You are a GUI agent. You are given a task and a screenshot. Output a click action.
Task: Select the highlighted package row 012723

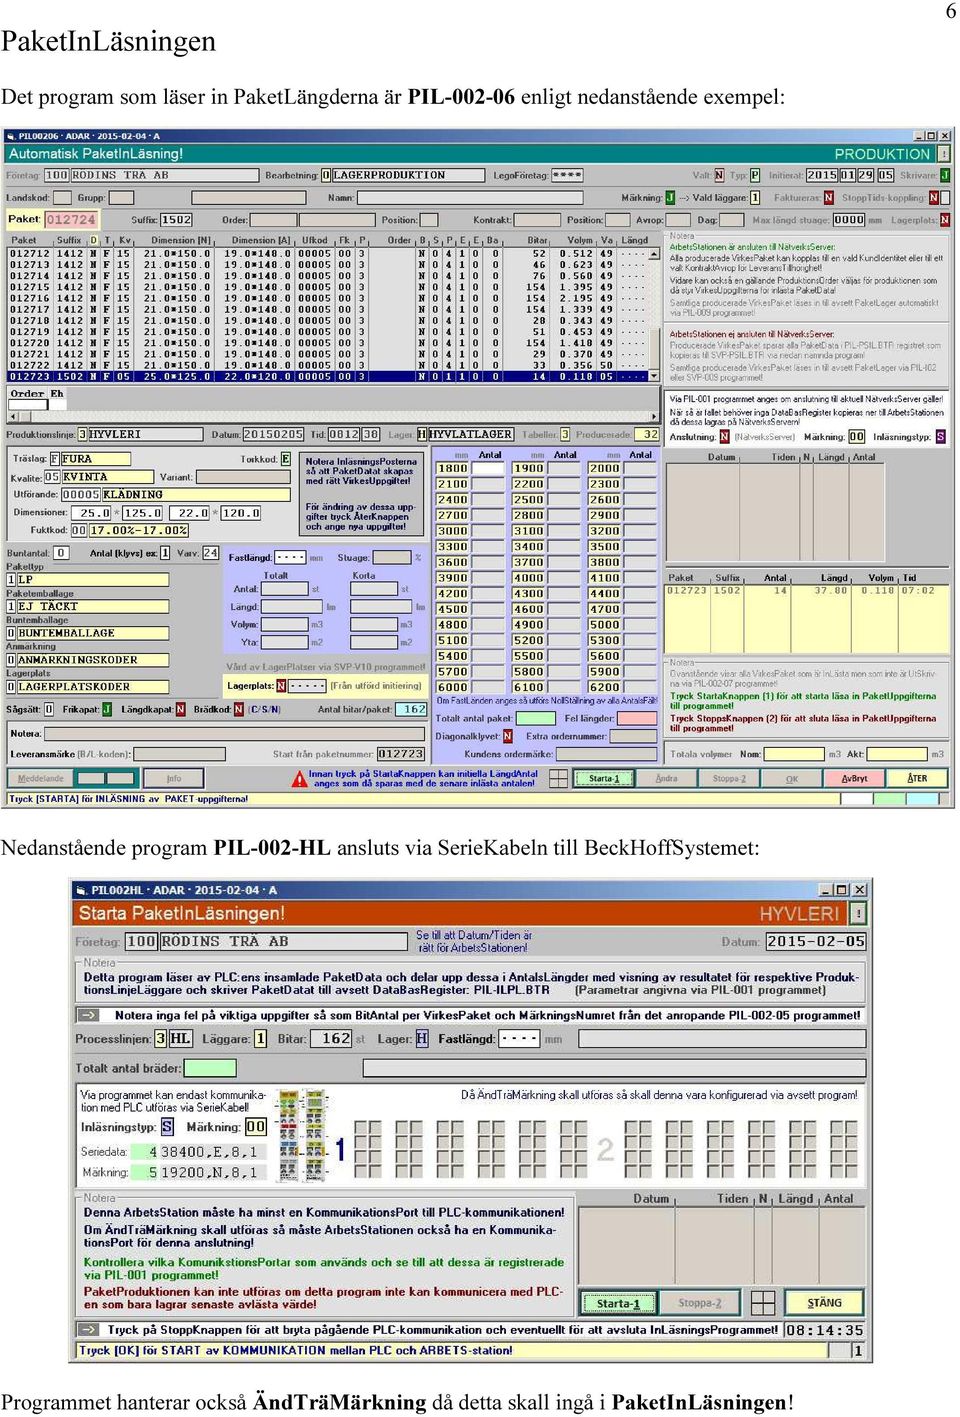[330, 377]
